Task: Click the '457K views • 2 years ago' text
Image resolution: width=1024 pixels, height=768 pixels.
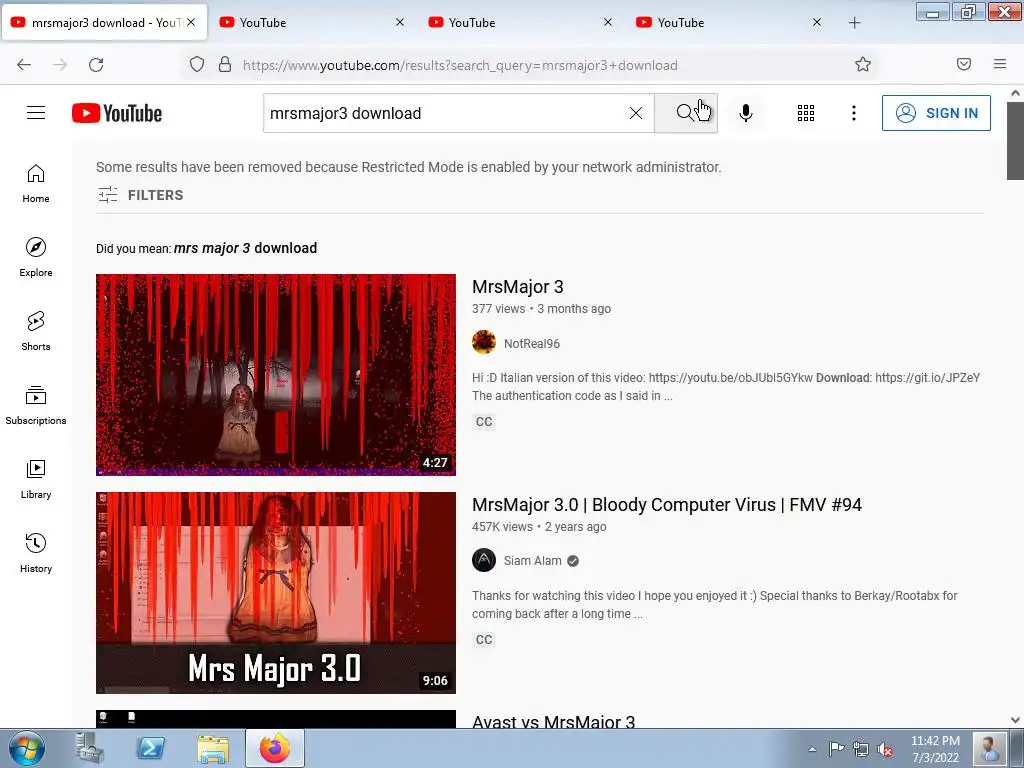Action: 539,526
